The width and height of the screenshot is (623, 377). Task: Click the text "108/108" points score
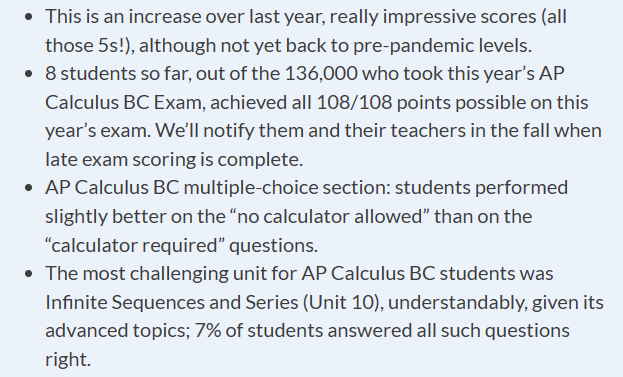click(354, 102)
